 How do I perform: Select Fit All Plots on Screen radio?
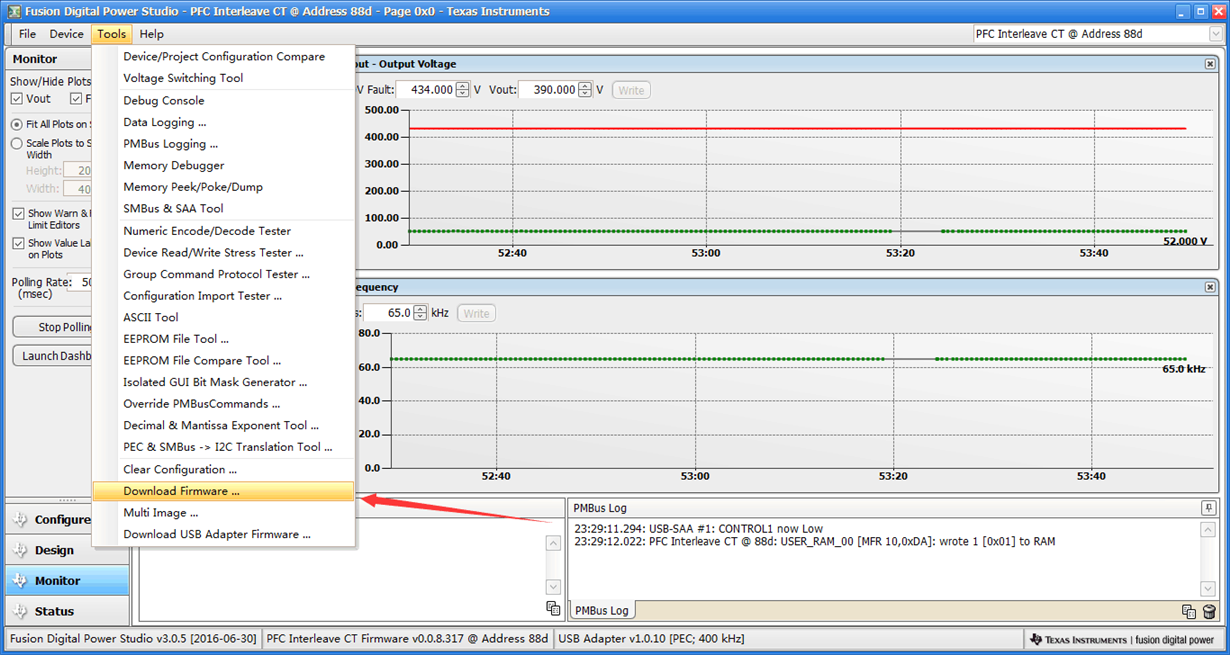tap(17, 125)
